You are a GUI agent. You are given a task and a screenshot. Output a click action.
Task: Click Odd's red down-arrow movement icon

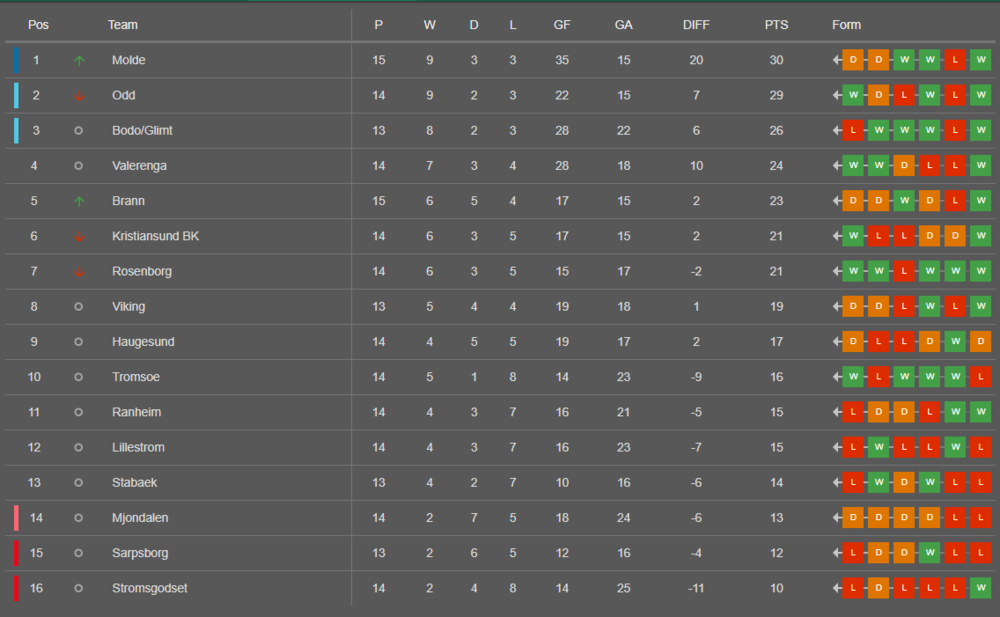click(x=79, y=96)
